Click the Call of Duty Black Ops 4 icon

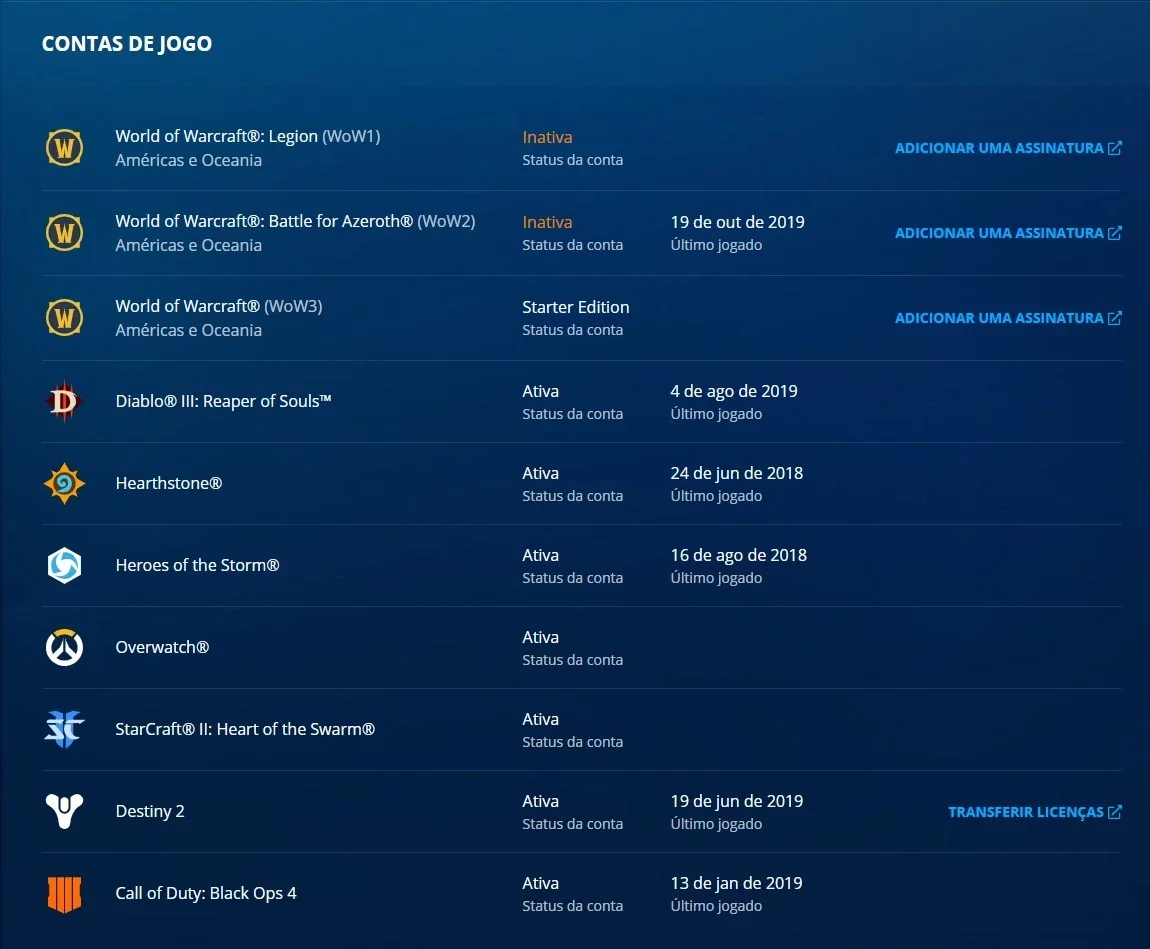point(65,894)
